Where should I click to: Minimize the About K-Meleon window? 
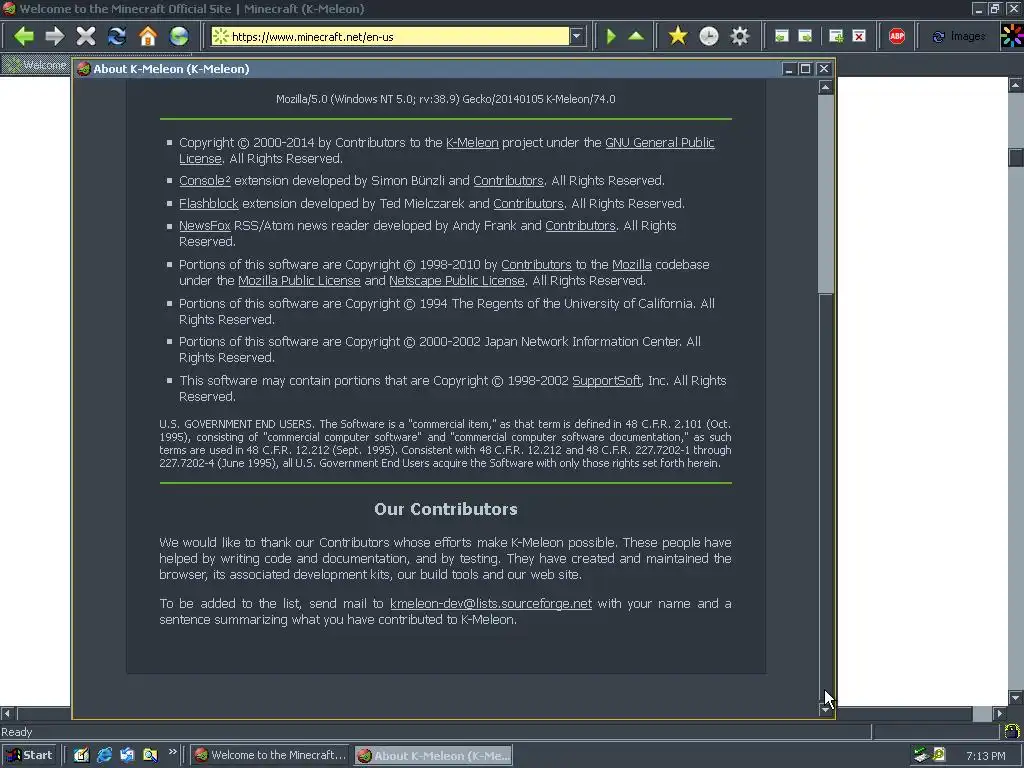pos(789,69)
